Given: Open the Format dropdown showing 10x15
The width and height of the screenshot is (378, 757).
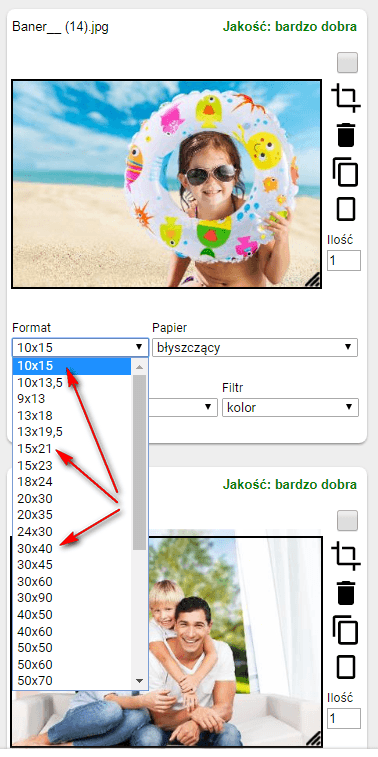Looking at the screenshot, I should (80, 347).
